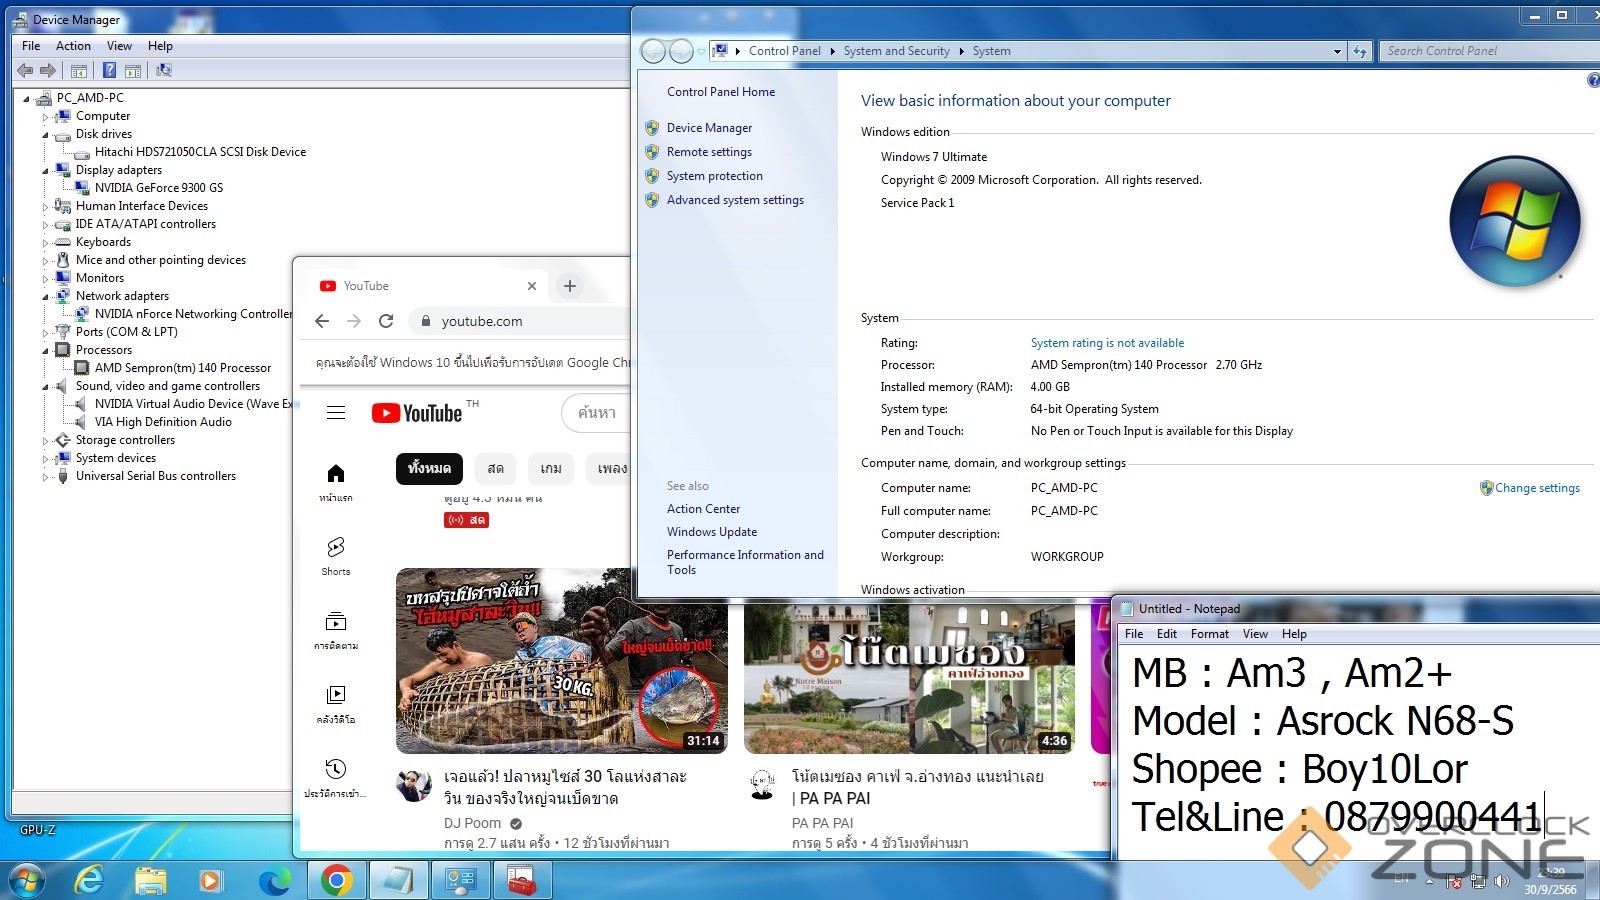Click Windows Start orb button

click(27, 880)
